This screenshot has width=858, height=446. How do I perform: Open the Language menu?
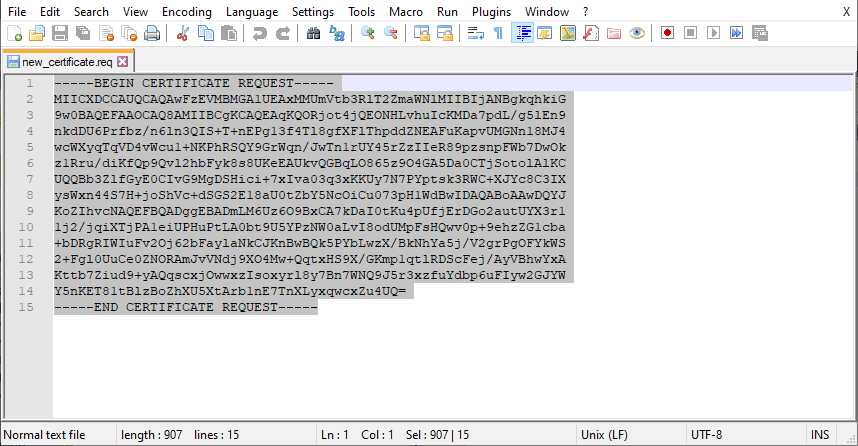(x=252, y=11)
